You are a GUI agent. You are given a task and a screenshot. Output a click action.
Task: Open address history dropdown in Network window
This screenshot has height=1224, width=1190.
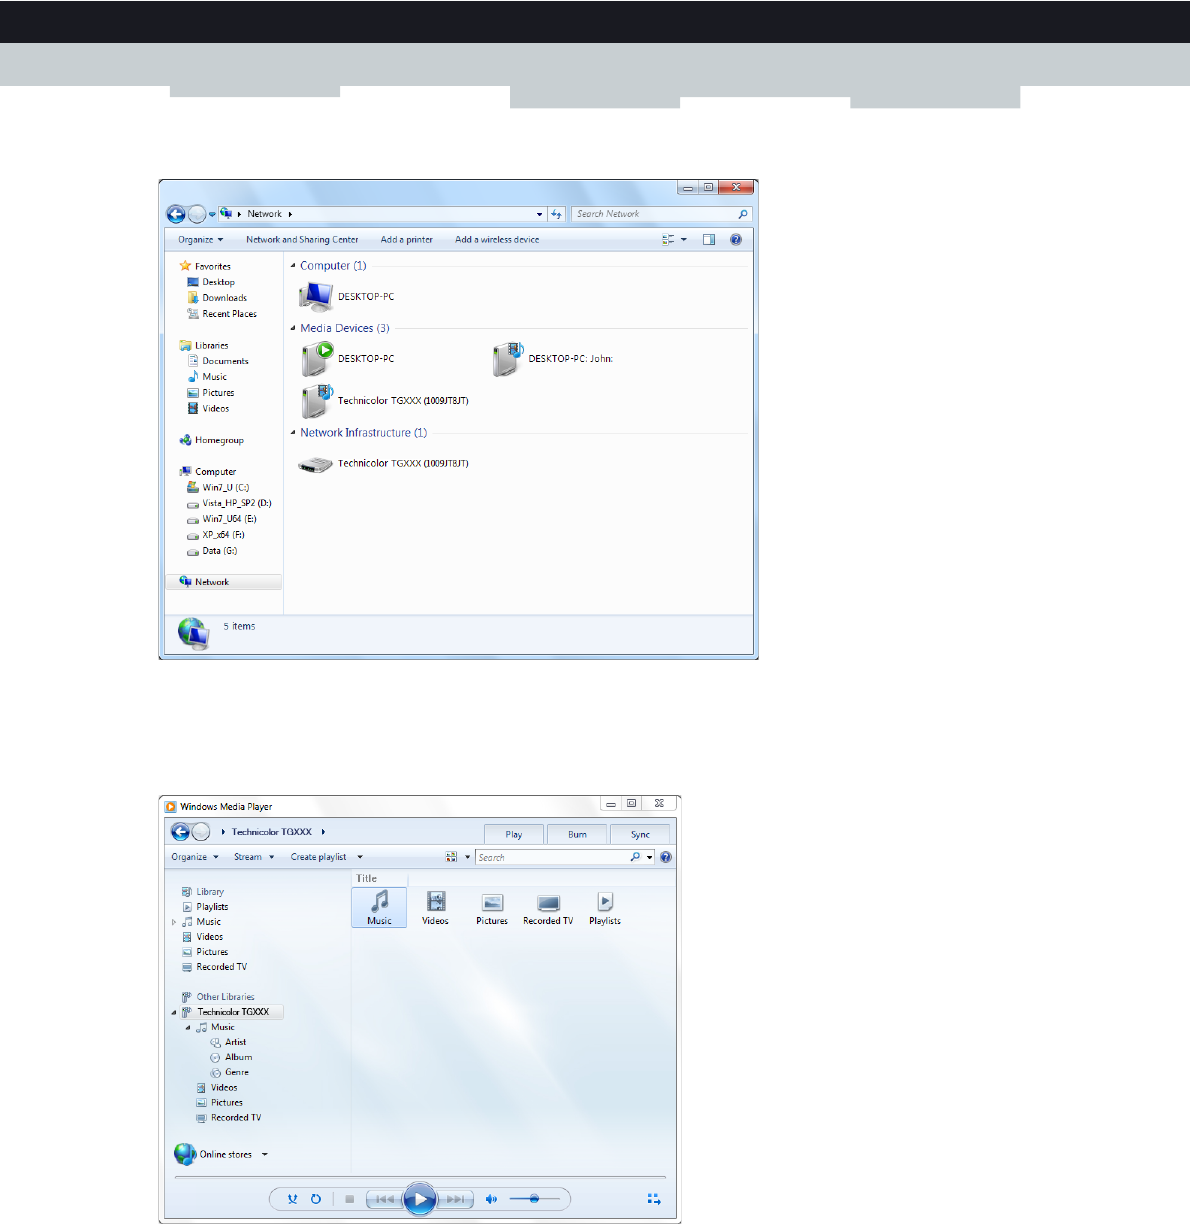click(x=540, y=214)
